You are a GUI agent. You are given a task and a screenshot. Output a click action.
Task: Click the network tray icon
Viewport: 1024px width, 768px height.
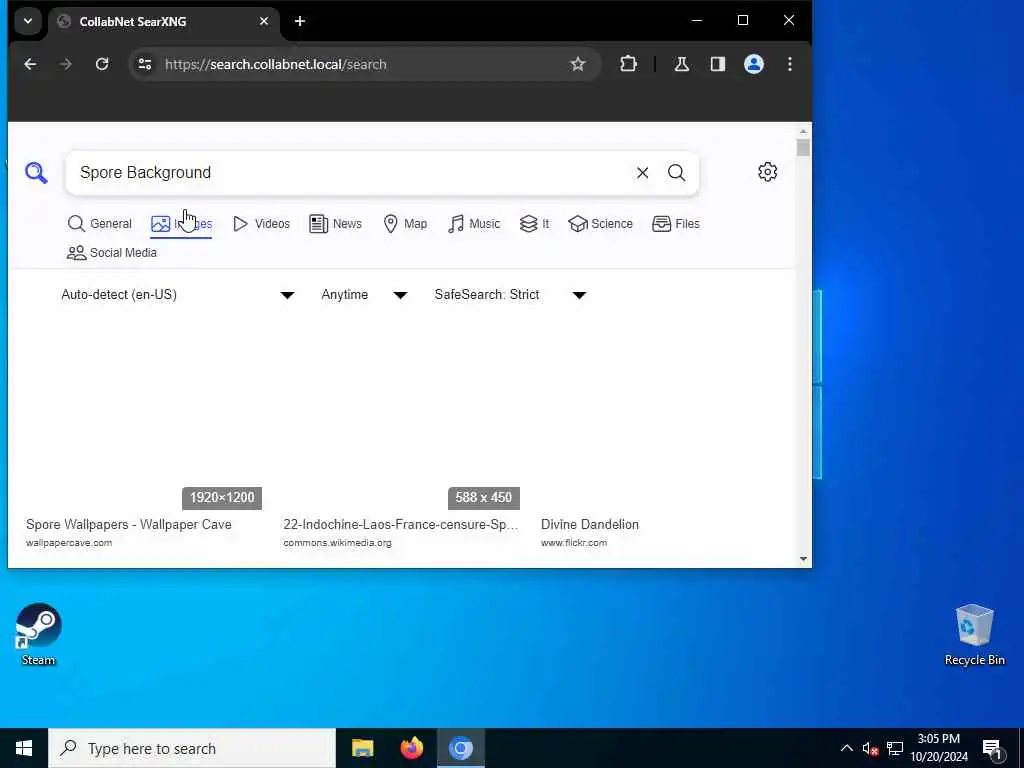(x=895, y=748)
